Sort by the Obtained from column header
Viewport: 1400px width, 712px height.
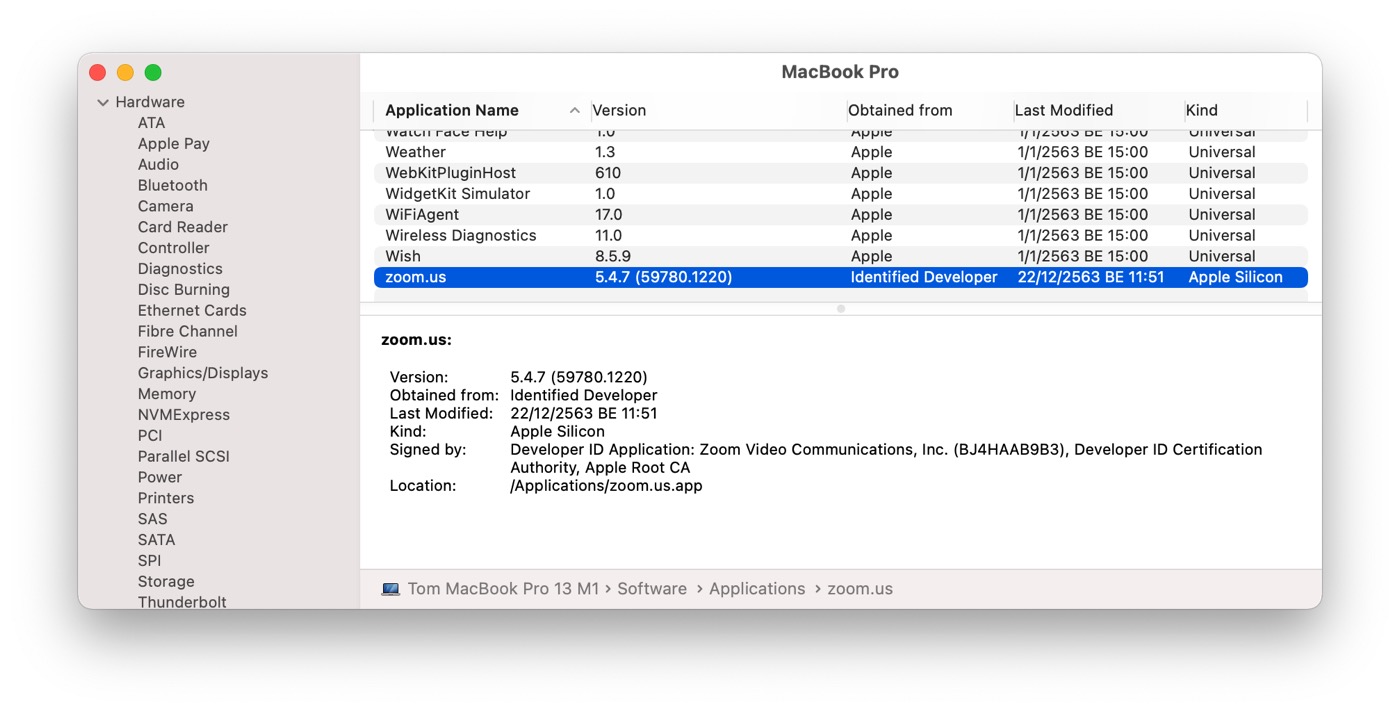899,110
